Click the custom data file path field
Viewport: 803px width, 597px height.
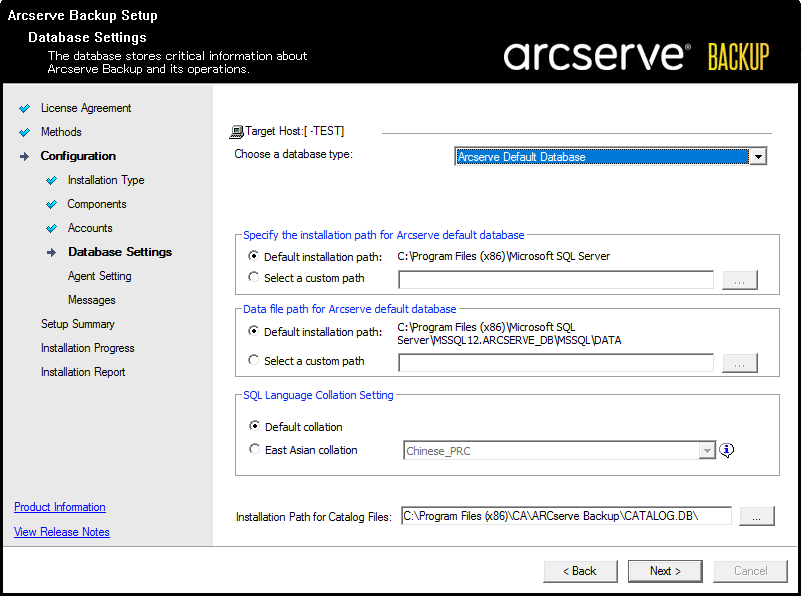[x=556, y=363]
